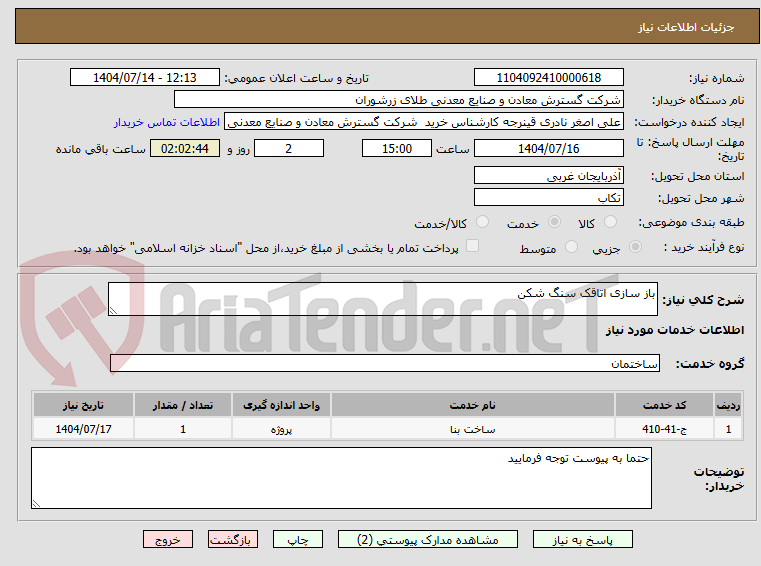Select the متوسط purchase type radio
The height and width of the screenshot is (566, 761).
(x=571, y=247)
